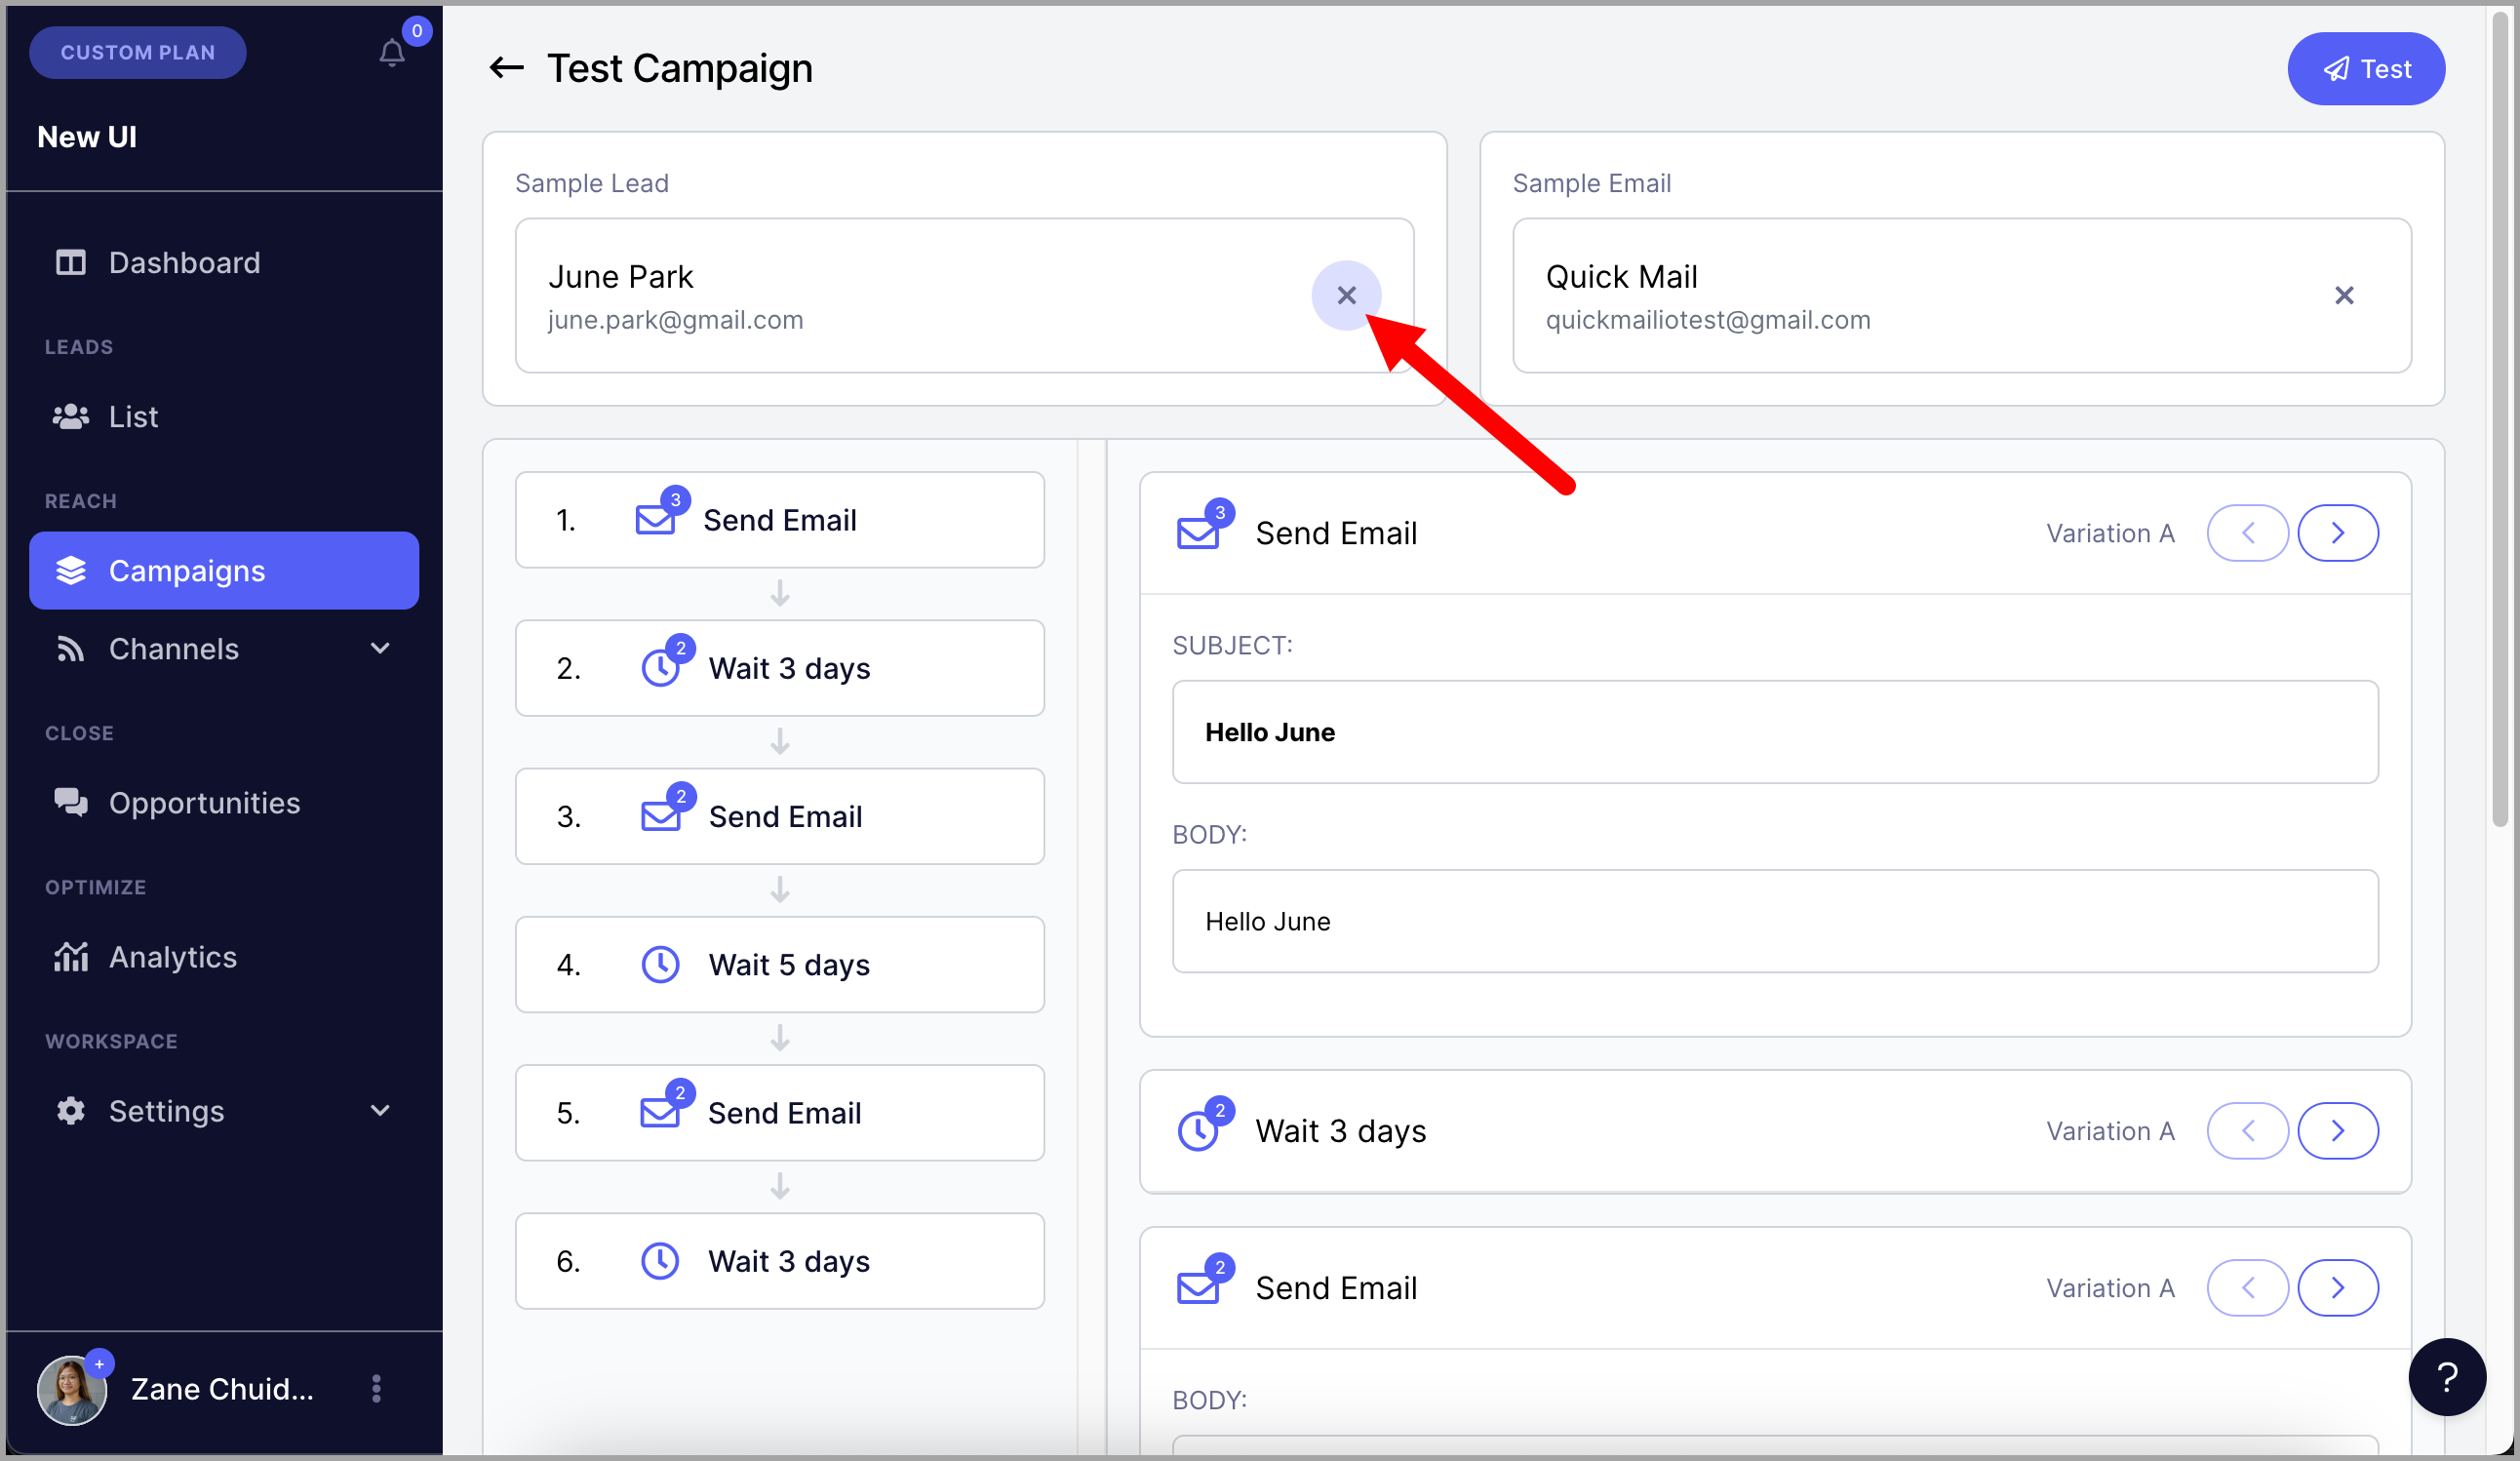
Task: Open the Custom Plan badge
Action: (x=138, y=52)
